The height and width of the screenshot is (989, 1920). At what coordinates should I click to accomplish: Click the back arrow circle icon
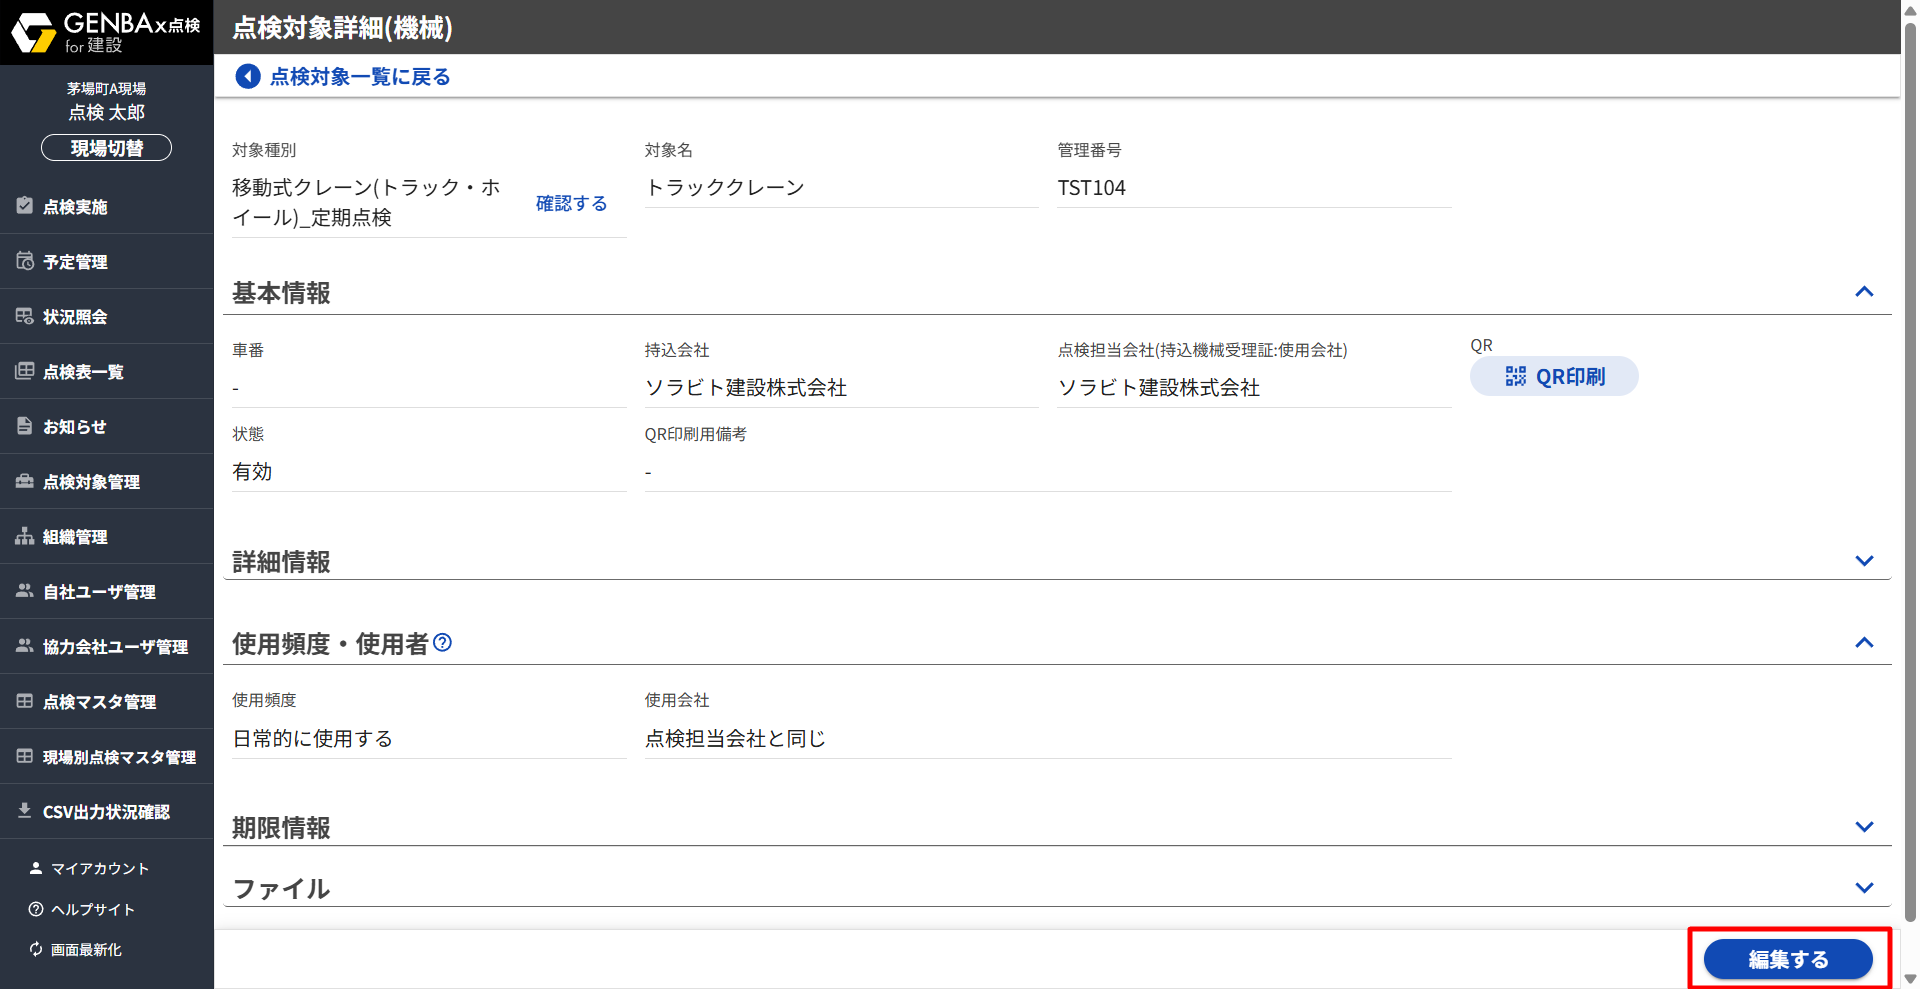coord(247,76)
